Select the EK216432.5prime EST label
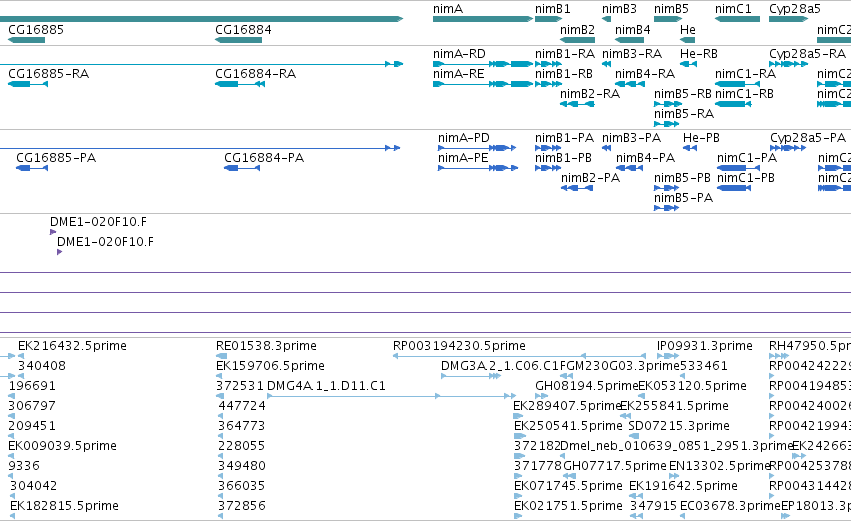The width and height of the screenshot is (851, 521). [x=72, y=346]
